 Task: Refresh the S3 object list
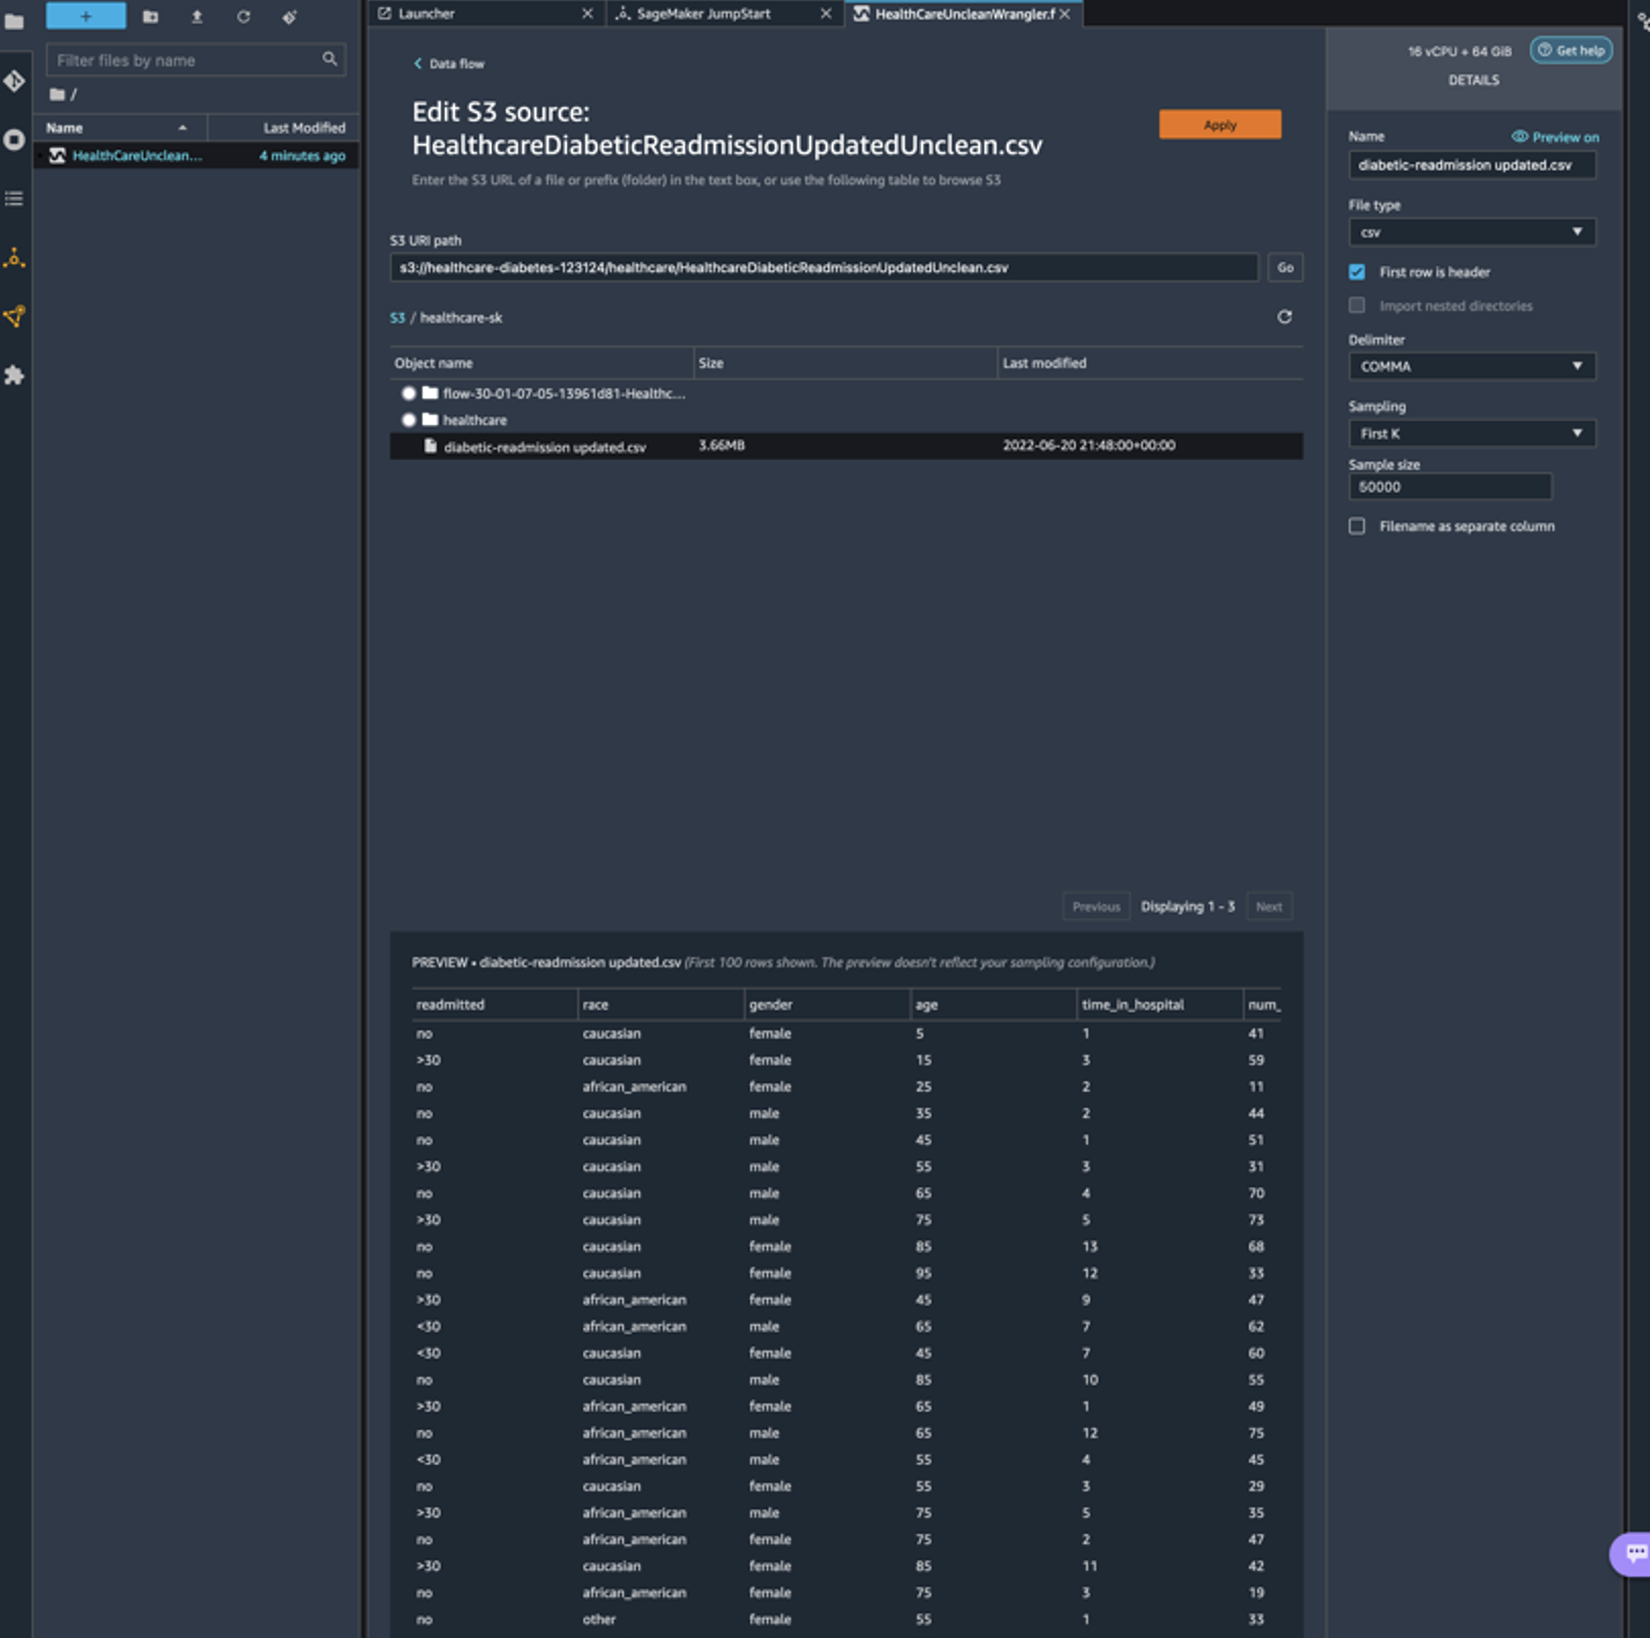tap(1284, 317)
